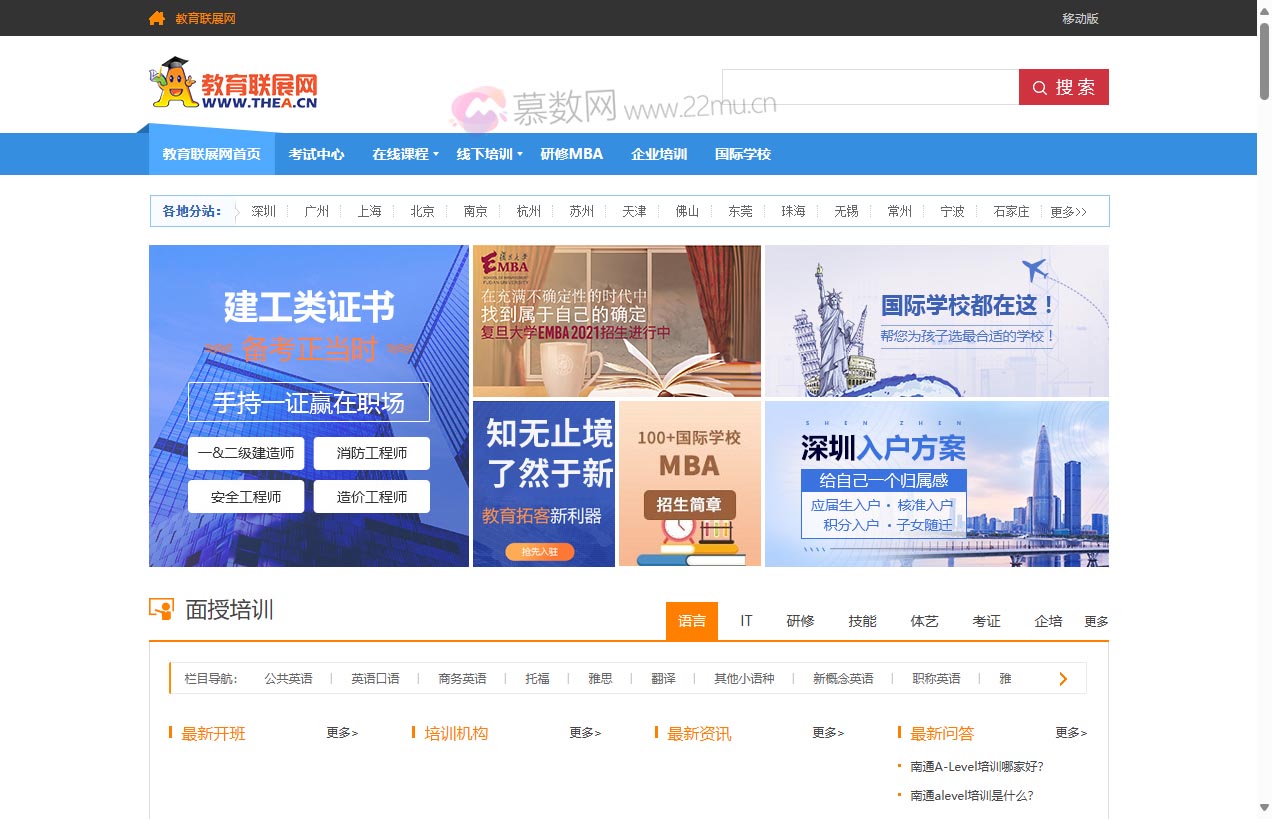Switch to the IT tab
The height and width of the screenshot is (819, 1272).
746,621
